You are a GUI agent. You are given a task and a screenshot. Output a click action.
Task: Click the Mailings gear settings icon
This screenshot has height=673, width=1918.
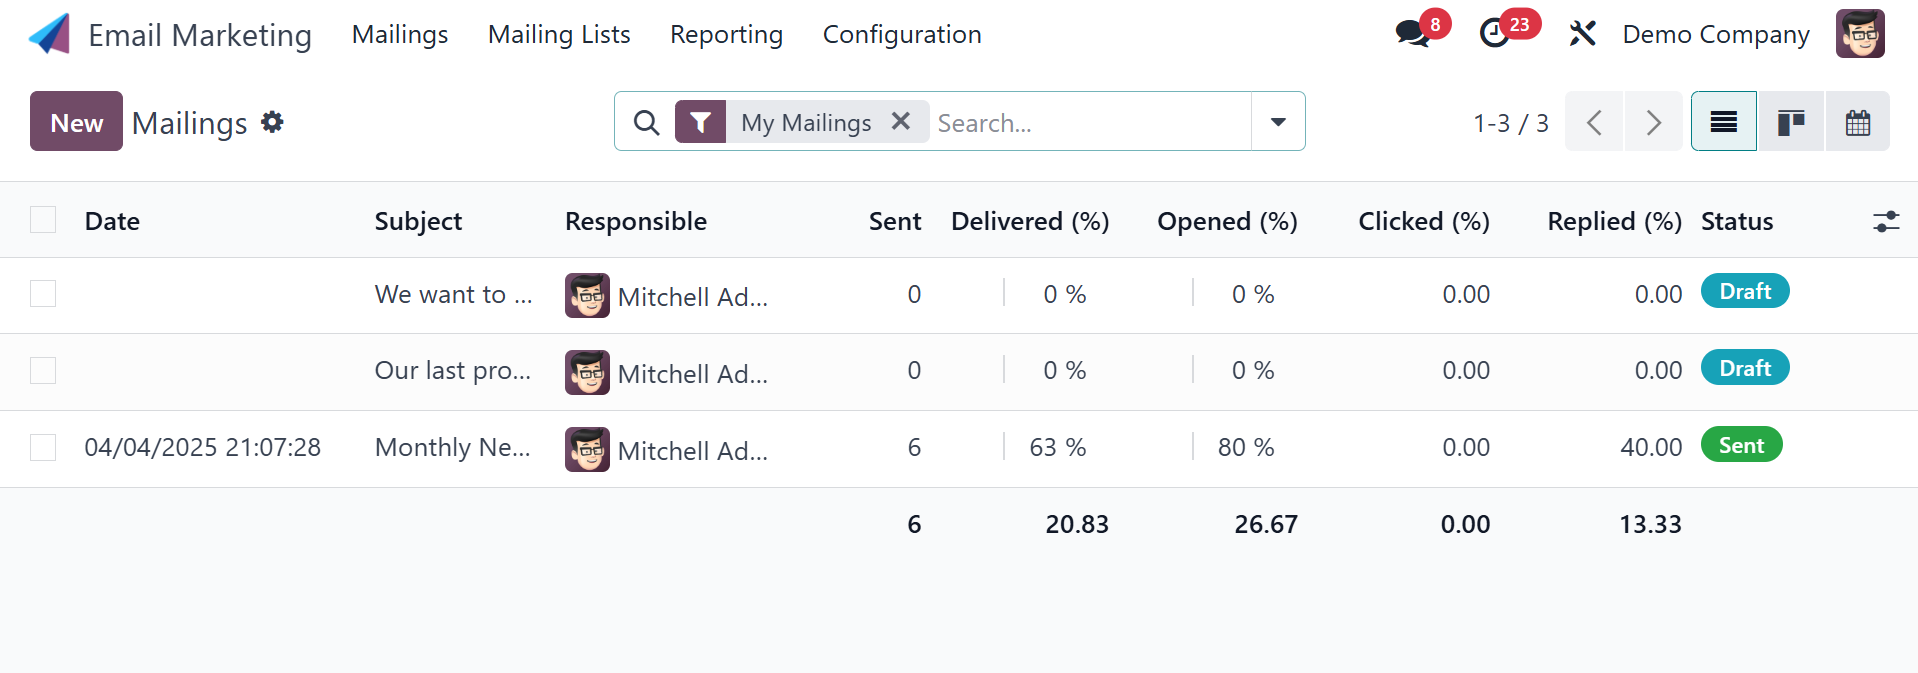pos(272,122)
